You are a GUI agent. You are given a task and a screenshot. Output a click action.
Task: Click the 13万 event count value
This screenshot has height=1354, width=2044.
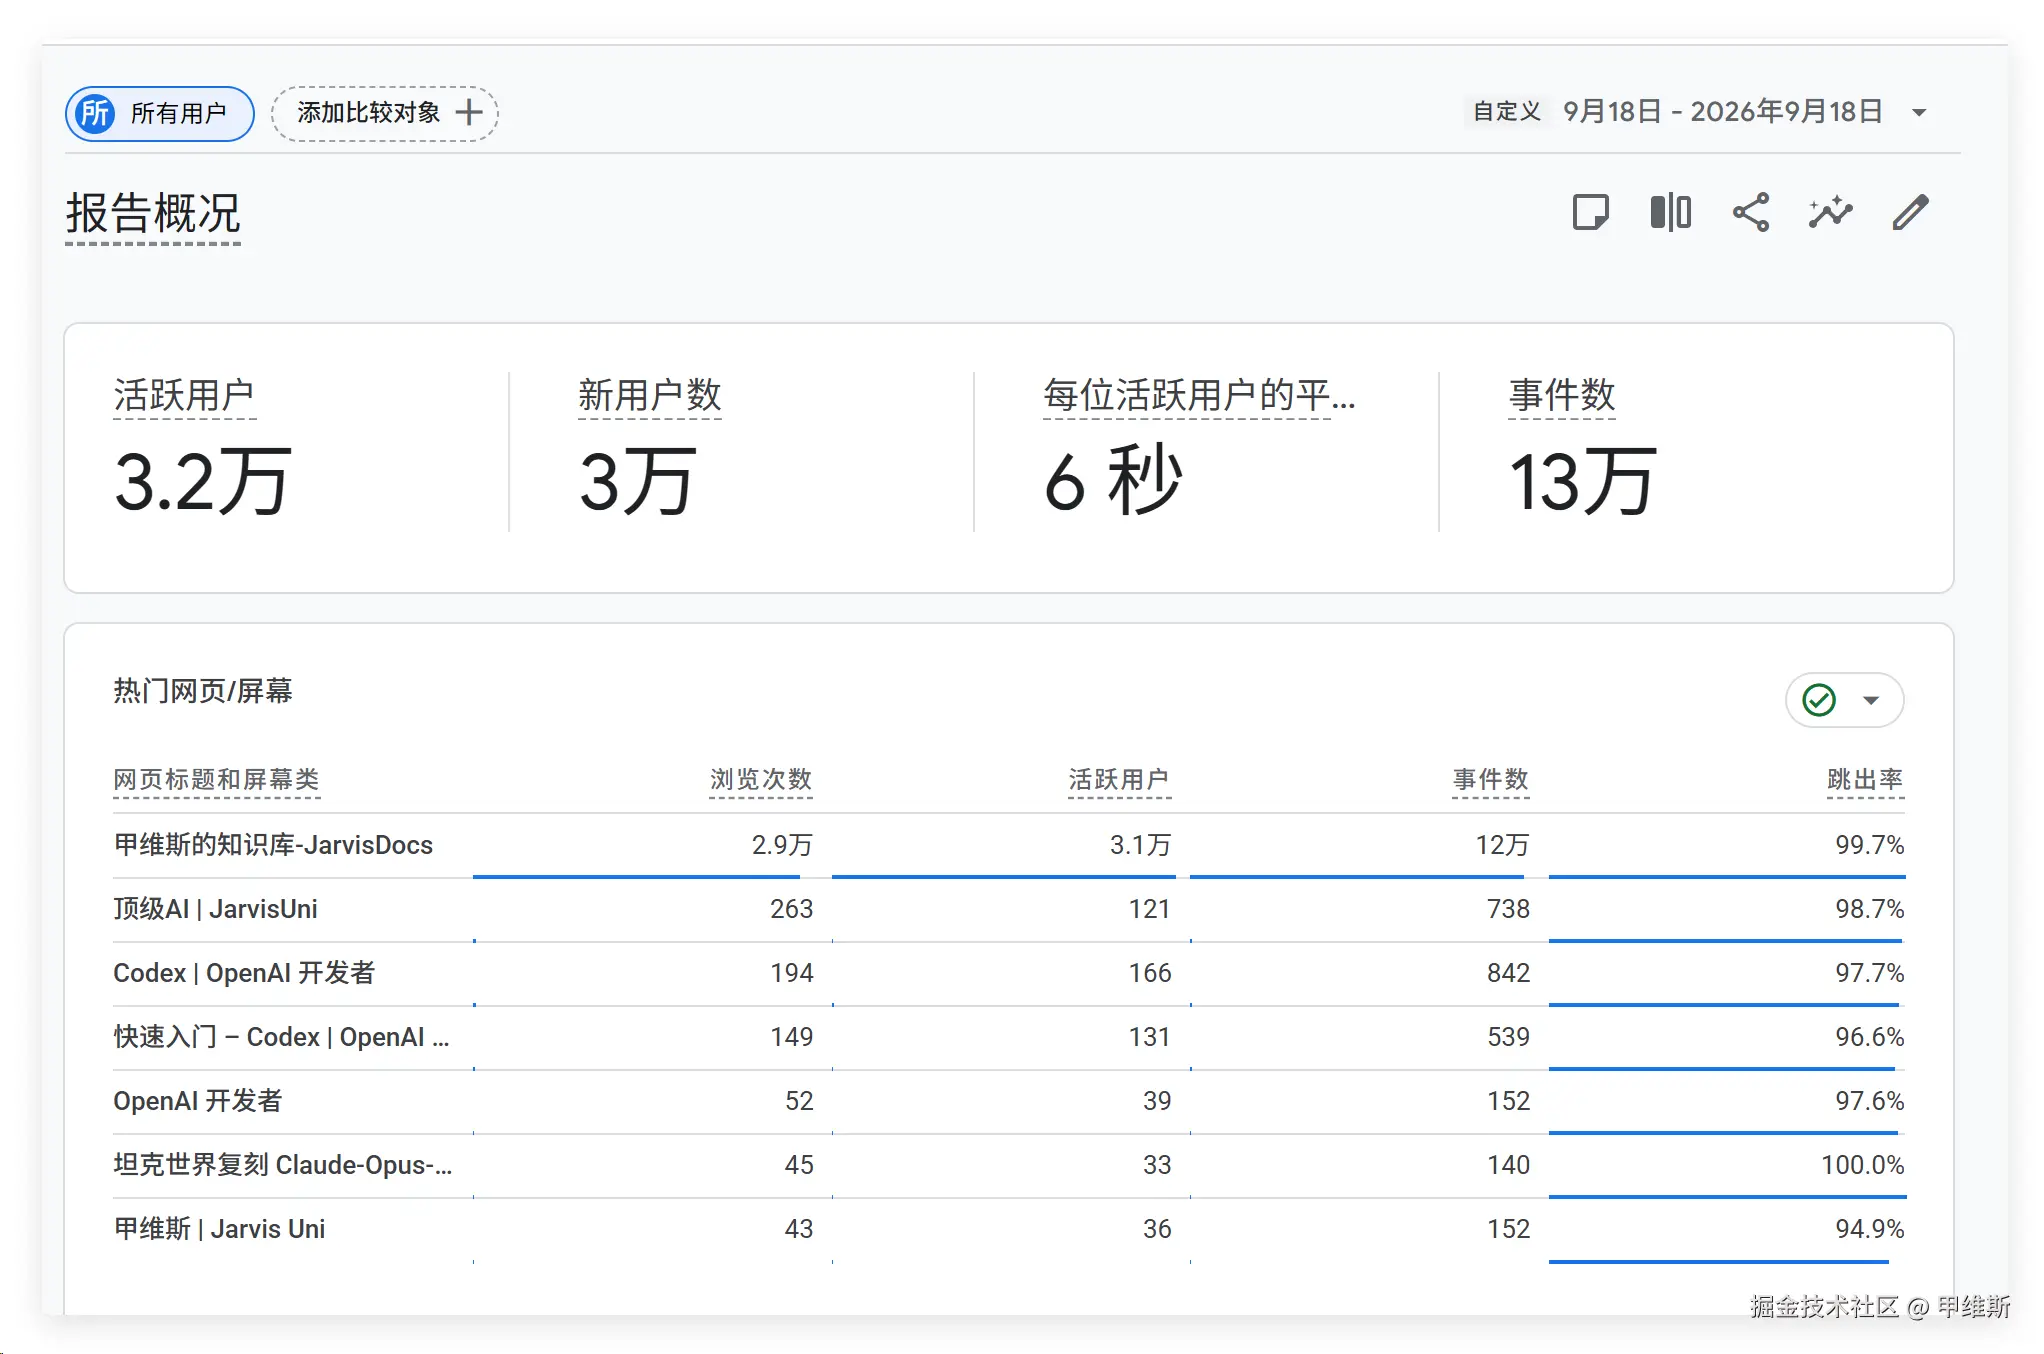pyautogui.click(x=1583, y=482)
